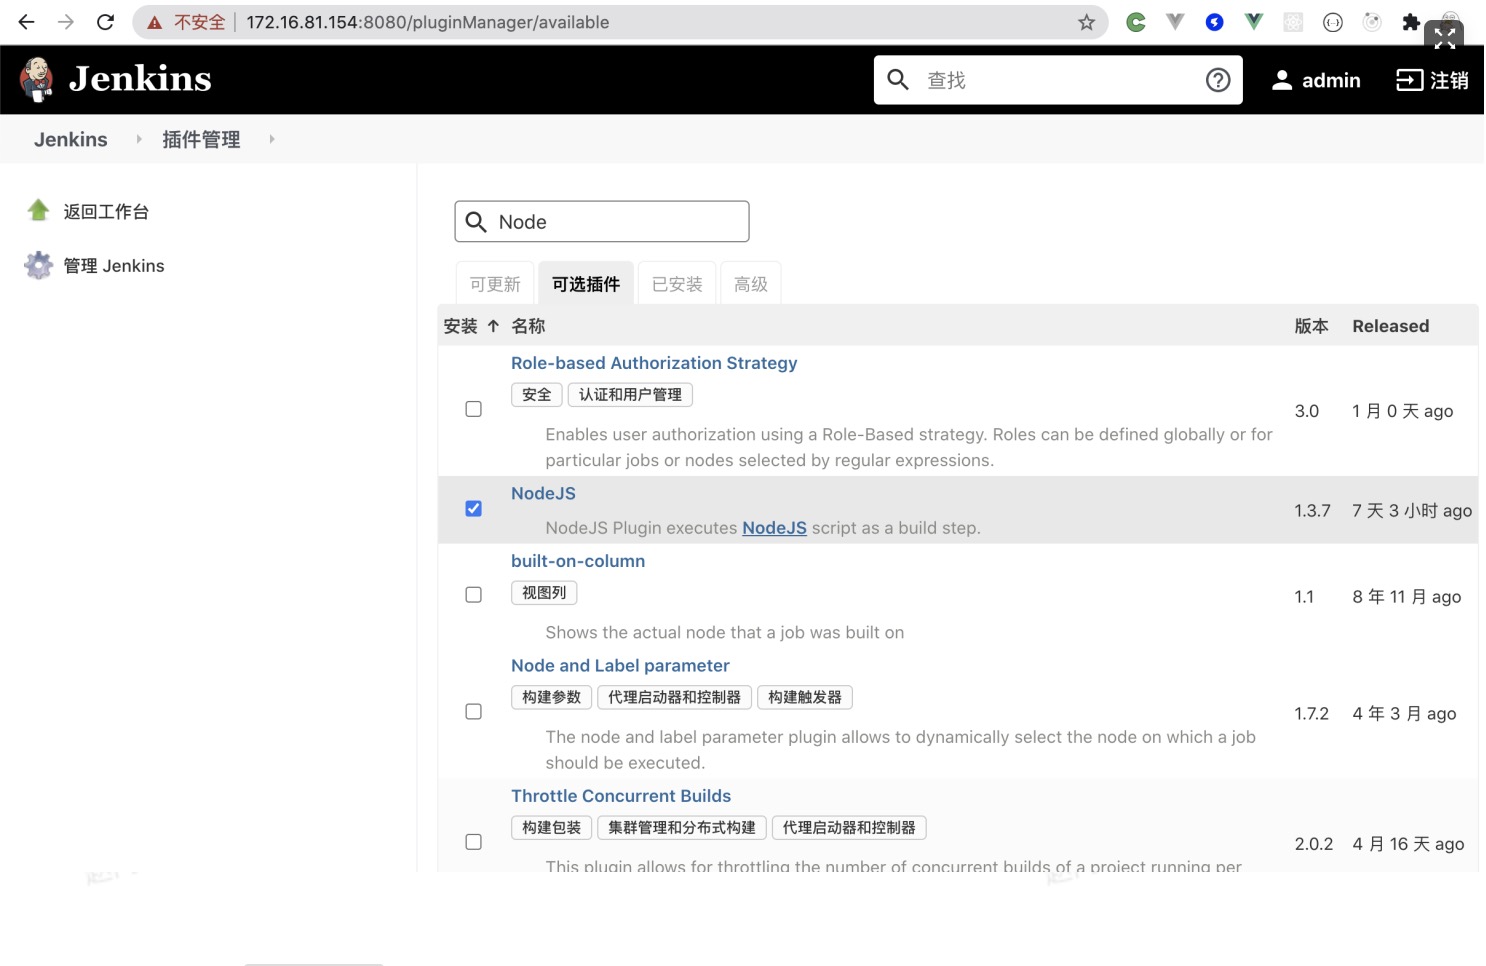Switch to the 高级 tab
The width and height of the screenshot is (1486, 966).
(751, 284)
